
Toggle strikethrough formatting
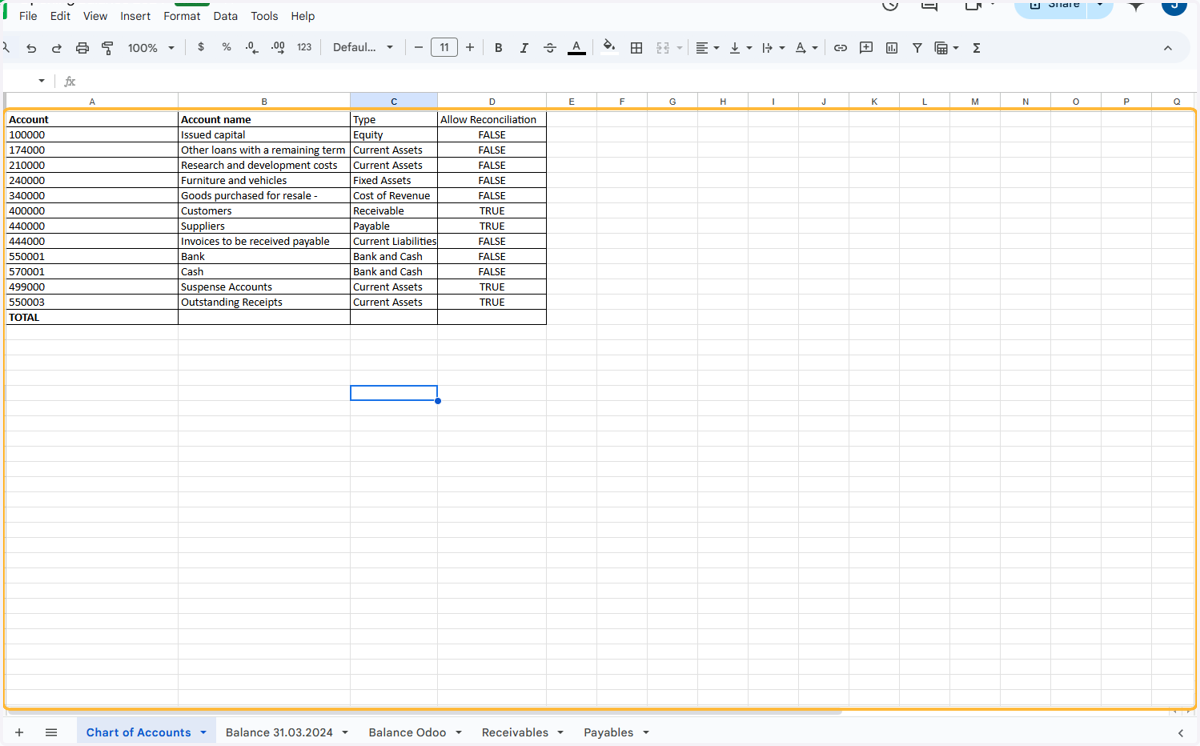click(x=549, y=48)
